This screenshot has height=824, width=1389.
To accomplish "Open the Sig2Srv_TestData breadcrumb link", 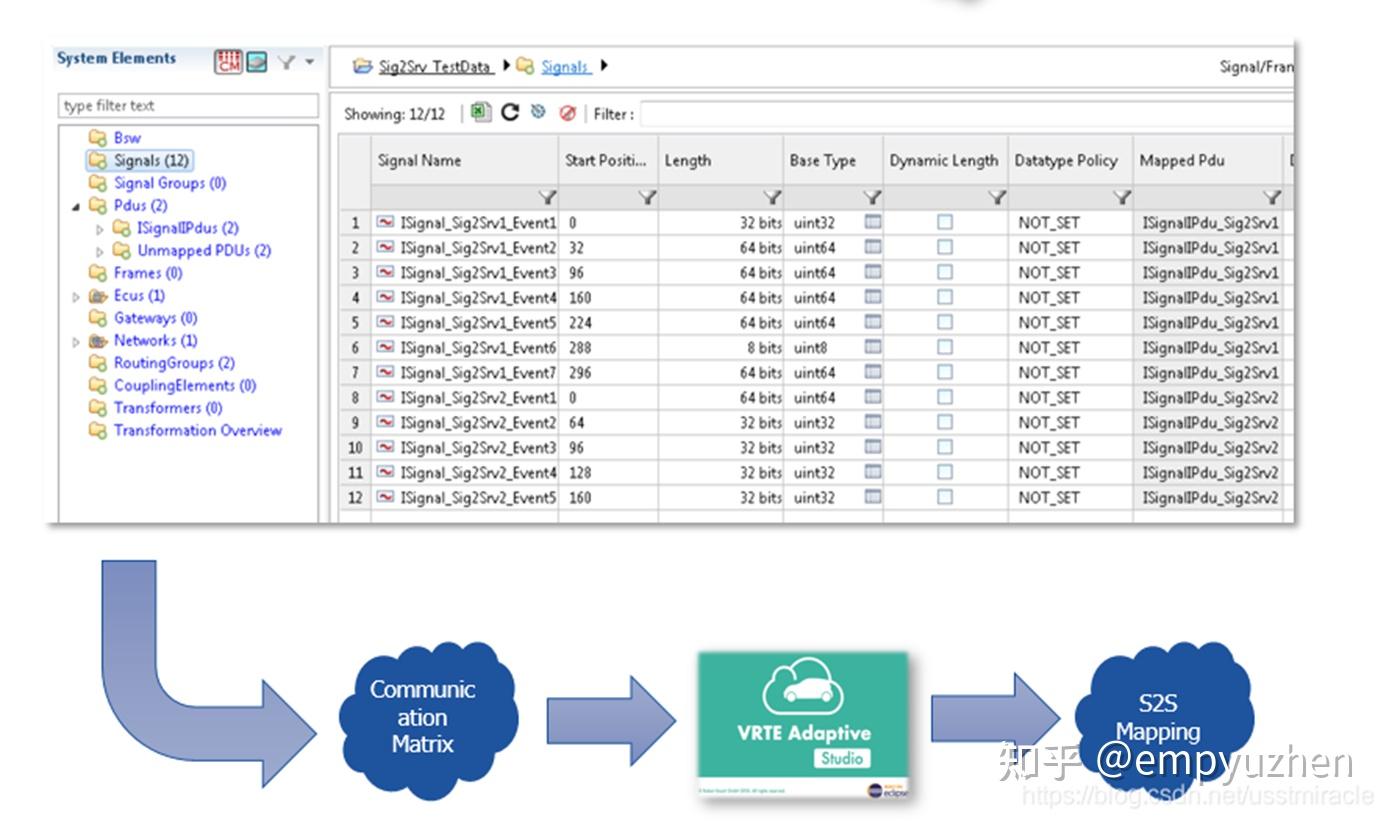I will click(435, 67).
